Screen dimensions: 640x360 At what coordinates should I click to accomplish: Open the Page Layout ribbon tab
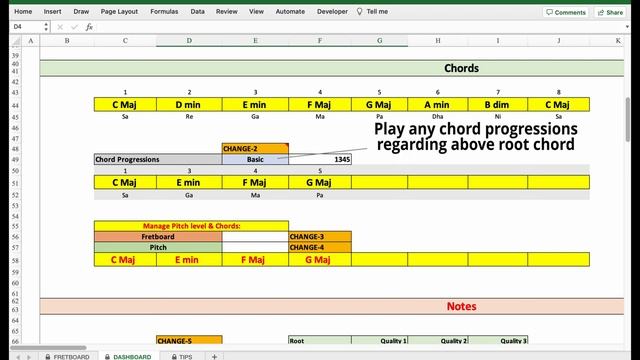[x=119, y=11]
